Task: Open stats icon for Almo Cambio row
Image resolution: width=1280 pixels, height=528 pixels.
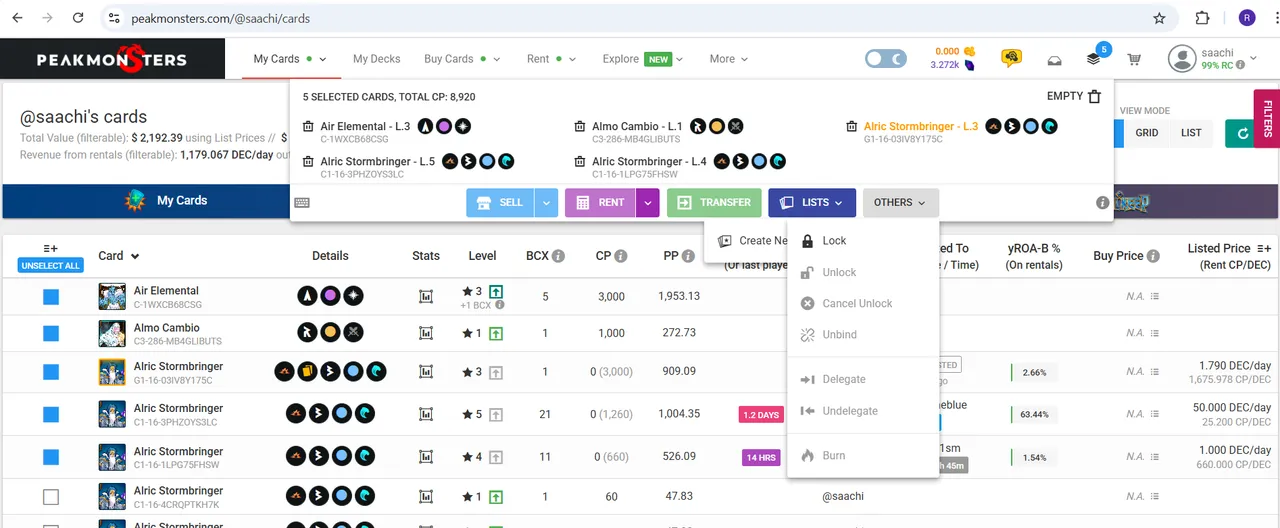Action: pyautogui.click(x=426, y=333)
